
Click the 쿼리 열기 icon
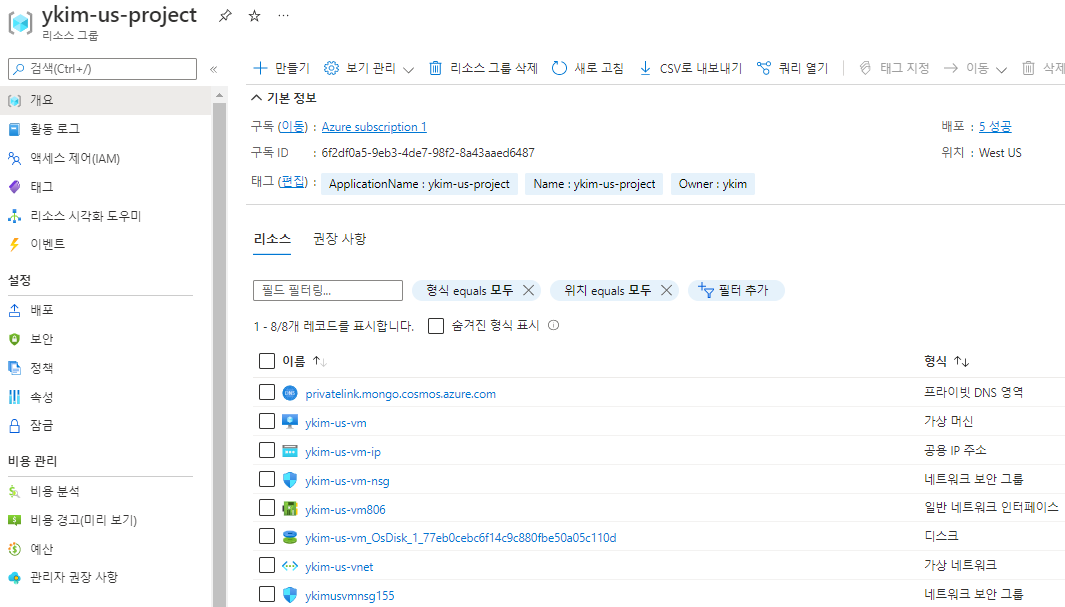[764, 68]
